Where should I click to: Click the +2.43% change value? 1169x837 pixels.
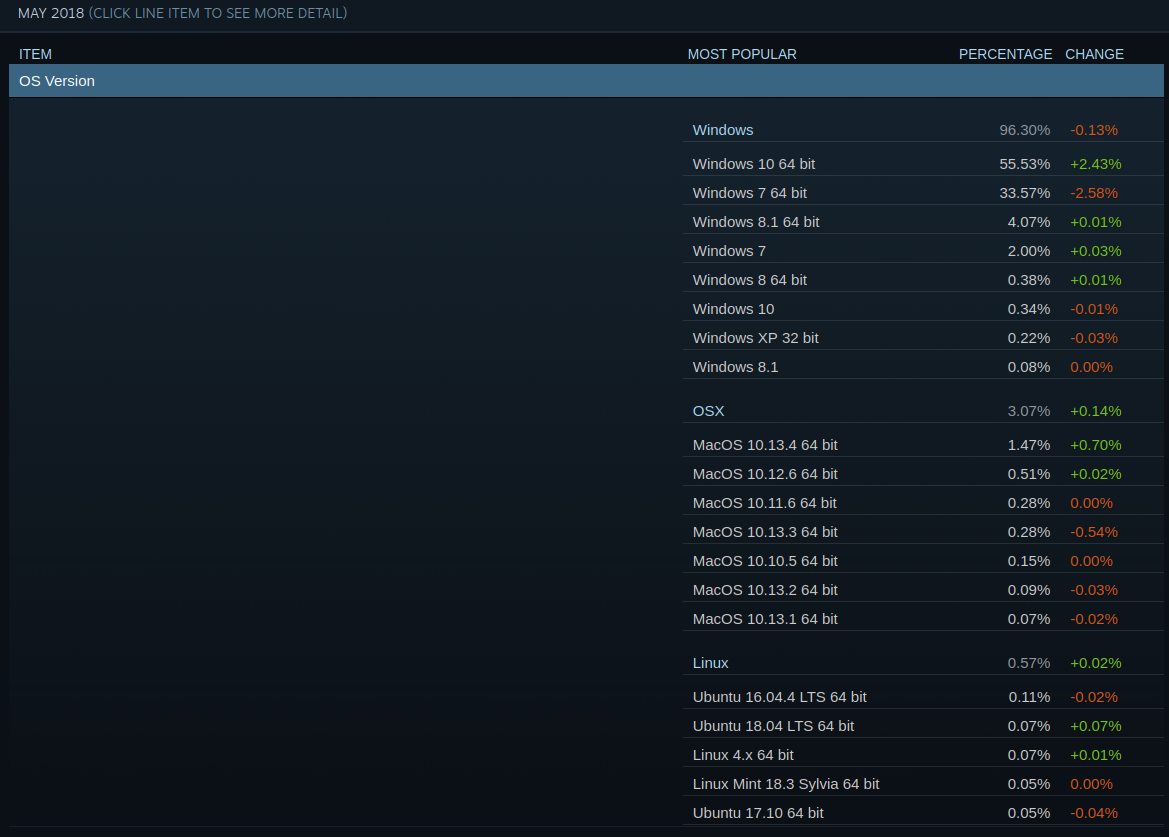[1095, 164]
